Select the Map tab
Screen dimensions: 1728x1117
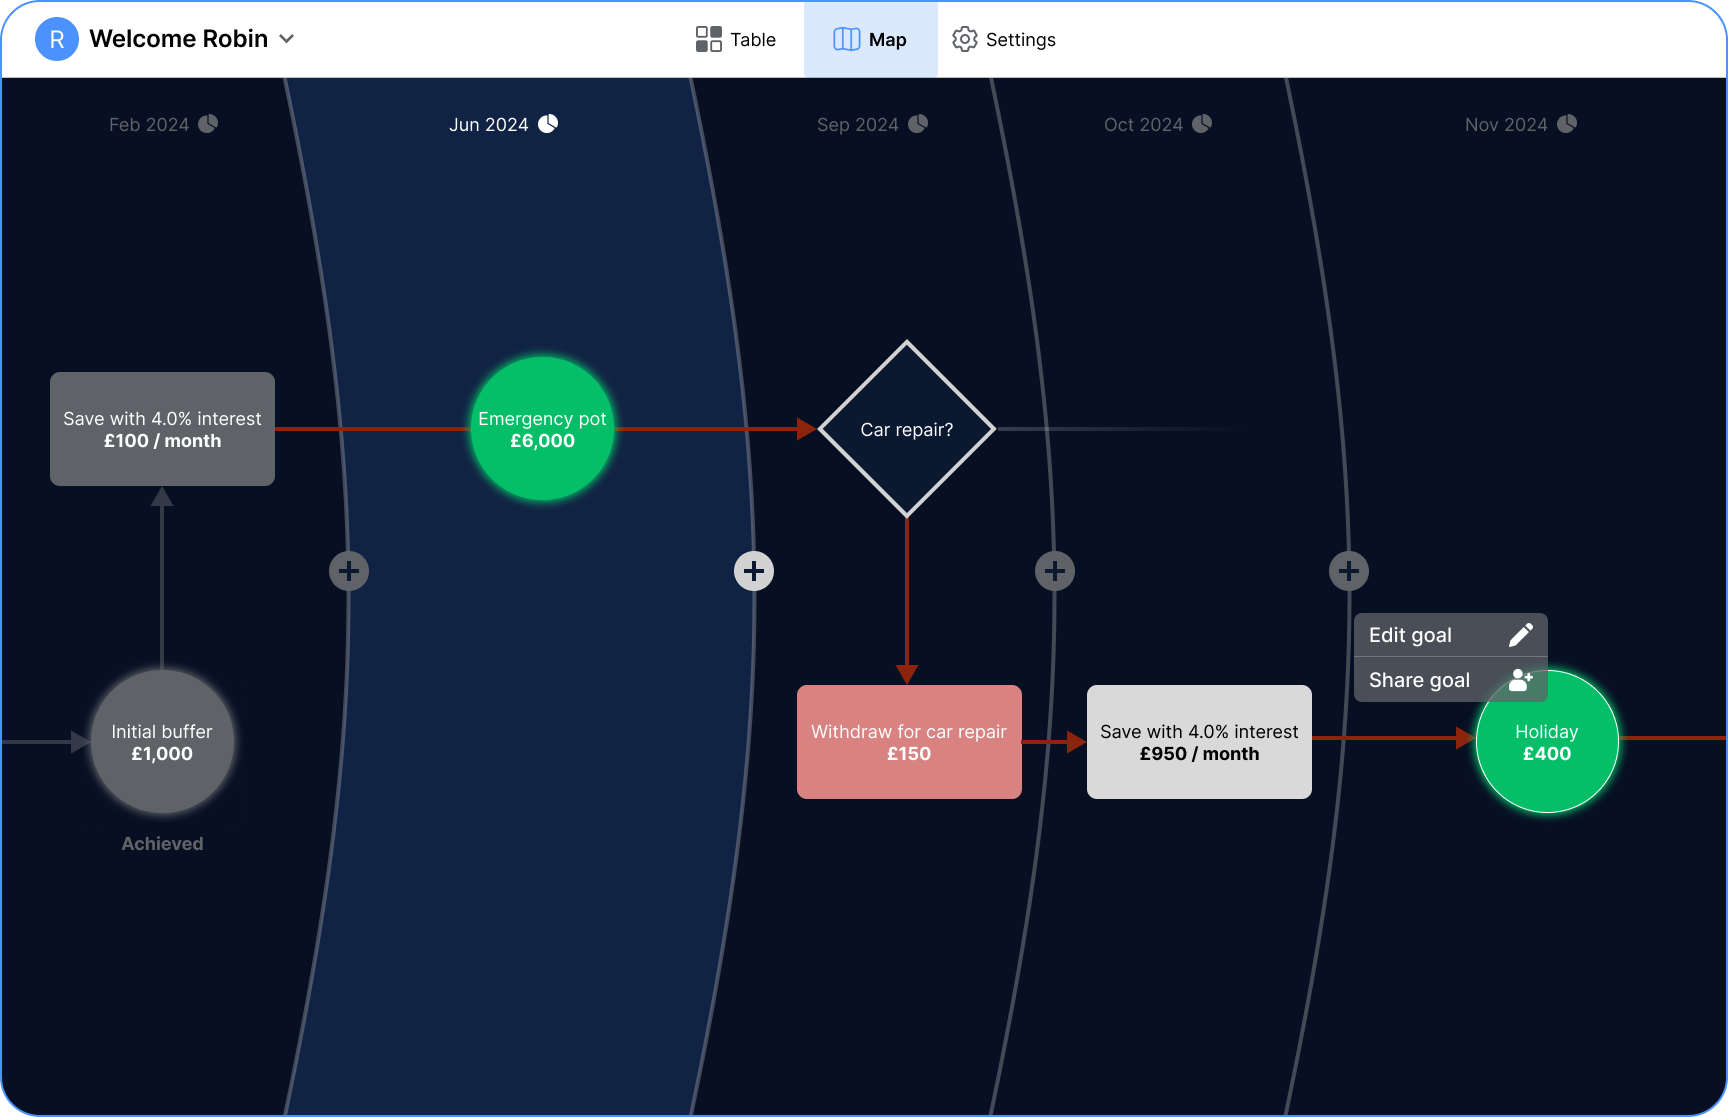870,39
